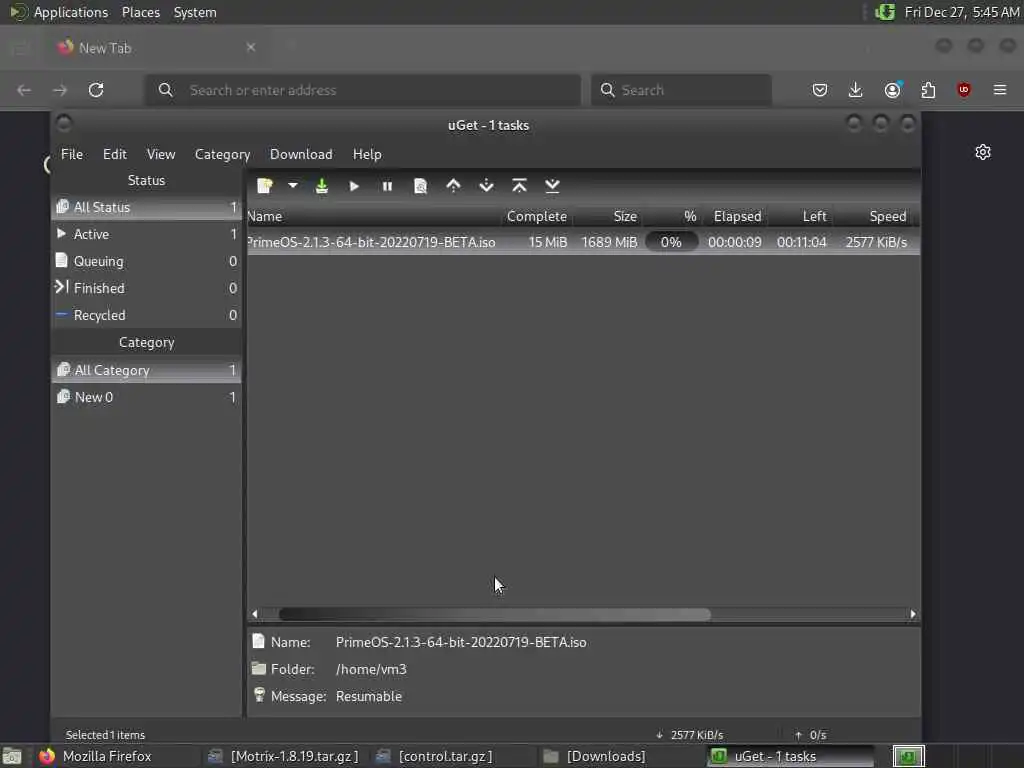Move download to top icon

click(x=519, y=186)
